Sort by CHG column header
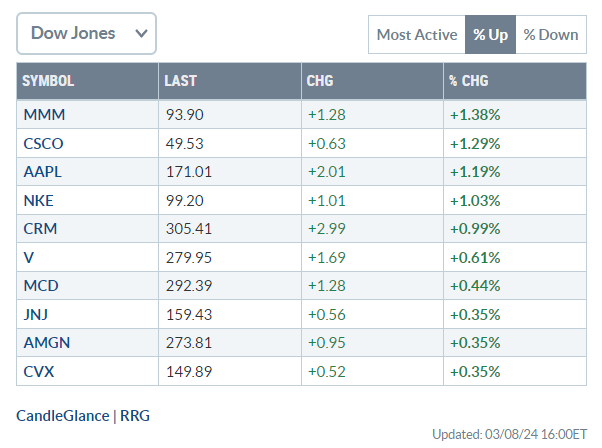The image size is (602, 448). (319, 81)
